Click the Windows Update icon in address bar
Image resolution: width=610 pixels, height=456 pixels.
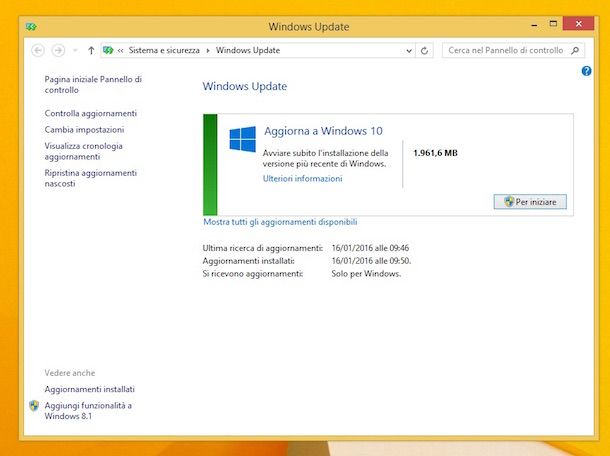click(x=108, y=50)
